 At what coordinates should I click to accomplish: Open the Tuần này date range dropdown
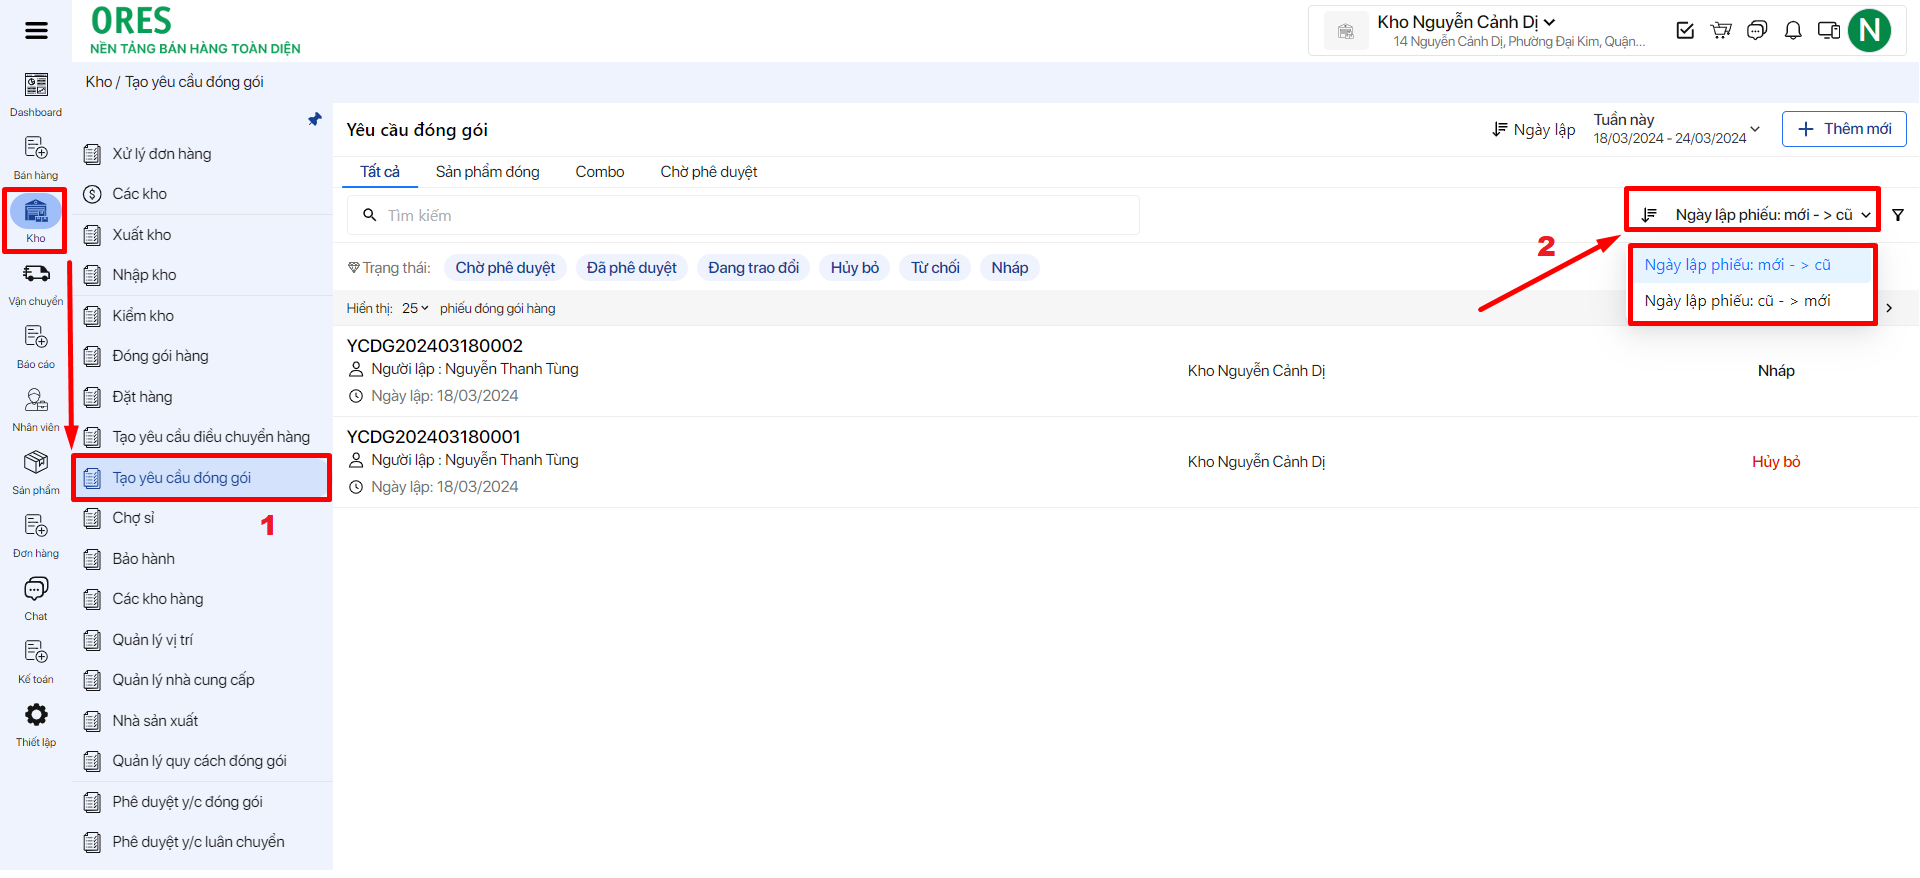coord(1676,129)
